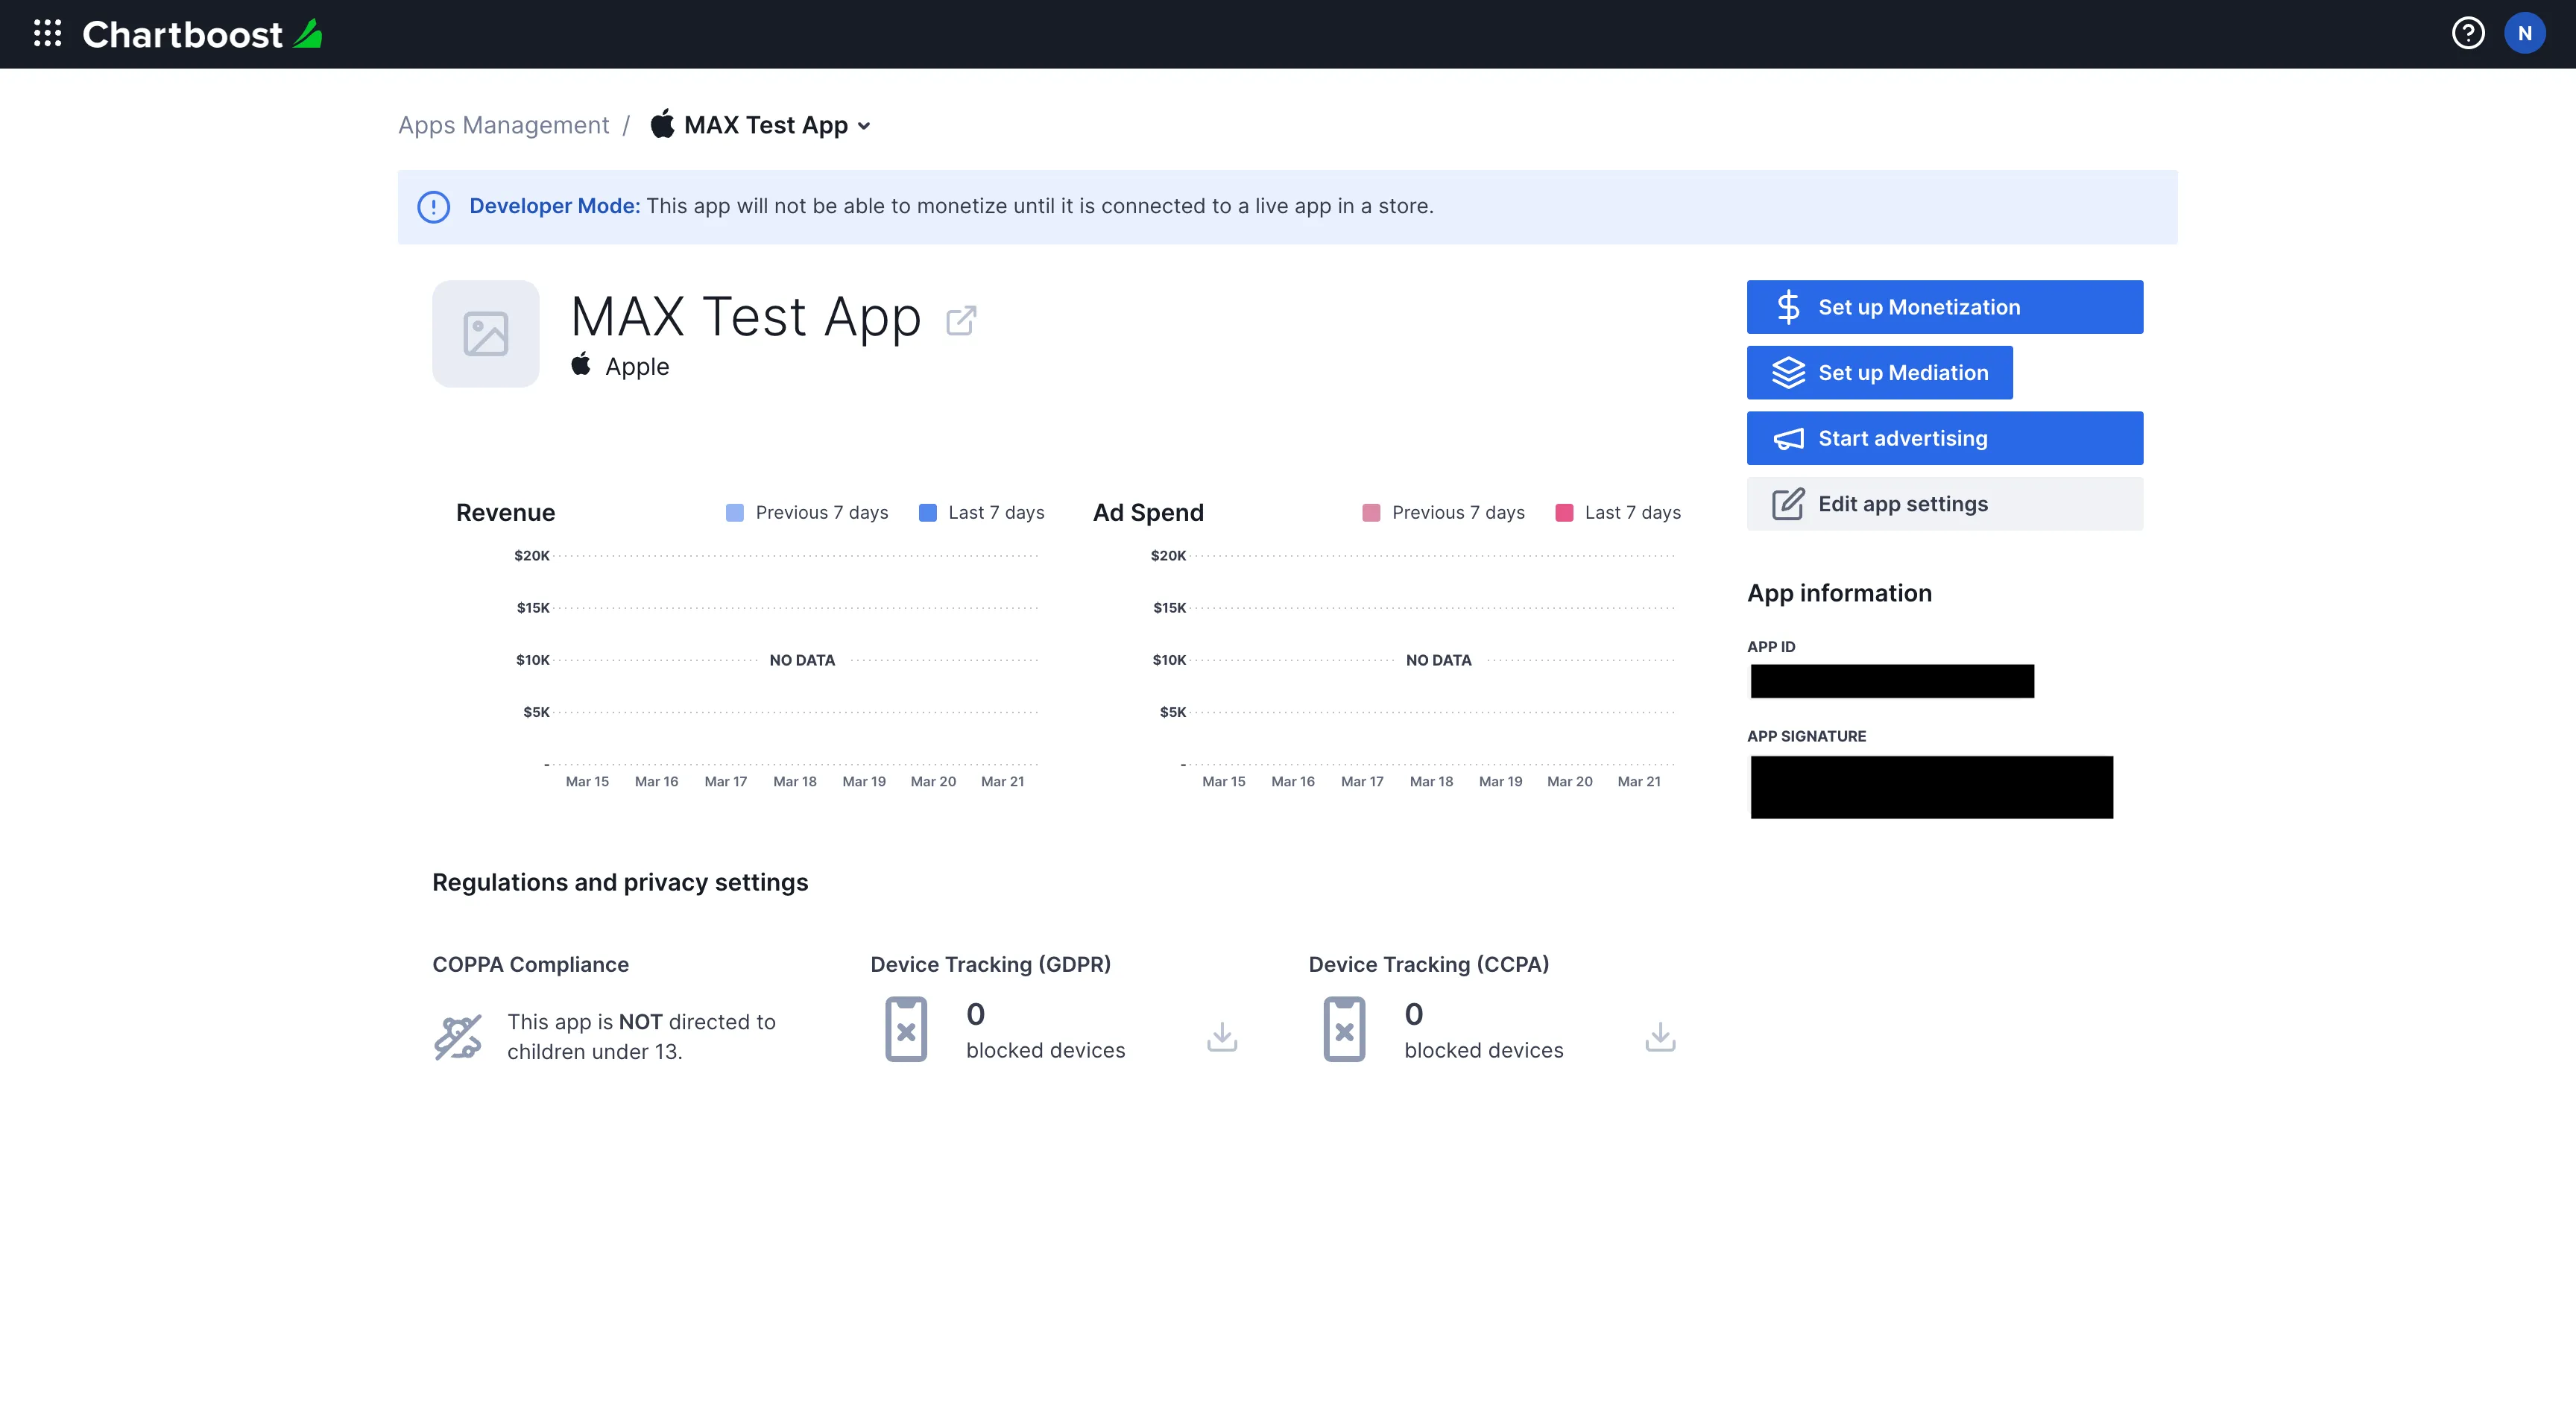Click the CCPA blocked device phone icon
2576x1425 pixels.
click(1344, 1029)
